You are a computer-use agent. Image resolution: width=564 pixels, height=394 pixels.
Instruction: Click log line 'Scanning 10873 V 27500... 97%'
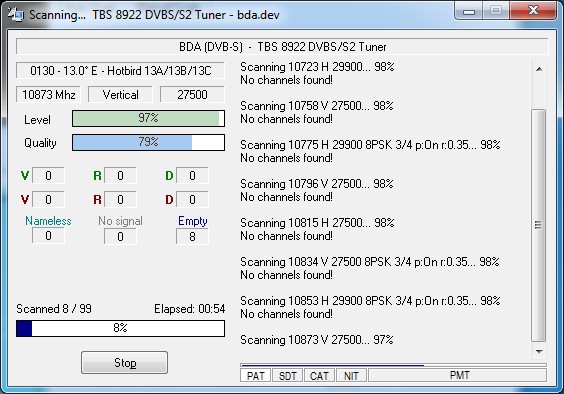(317, 340)
